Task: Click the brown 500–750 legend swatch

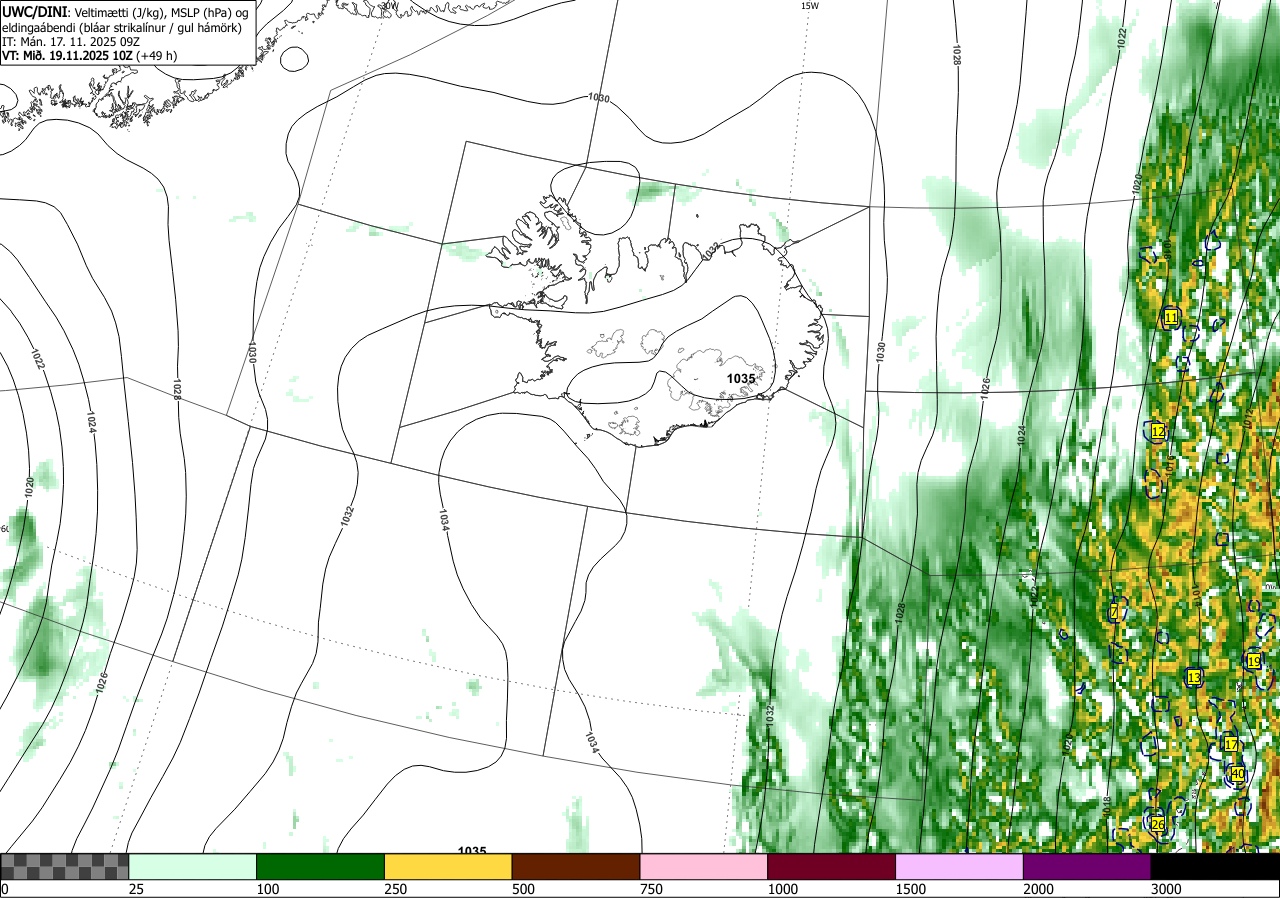Action: tap(576, 866)
